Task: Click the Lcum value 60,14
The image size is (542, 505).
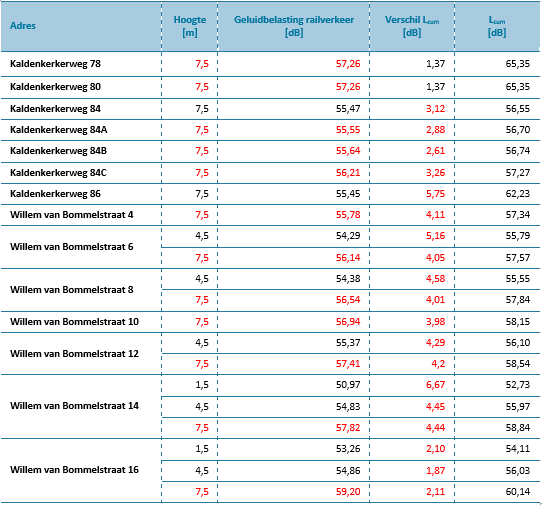Action: tap(518, 492)
